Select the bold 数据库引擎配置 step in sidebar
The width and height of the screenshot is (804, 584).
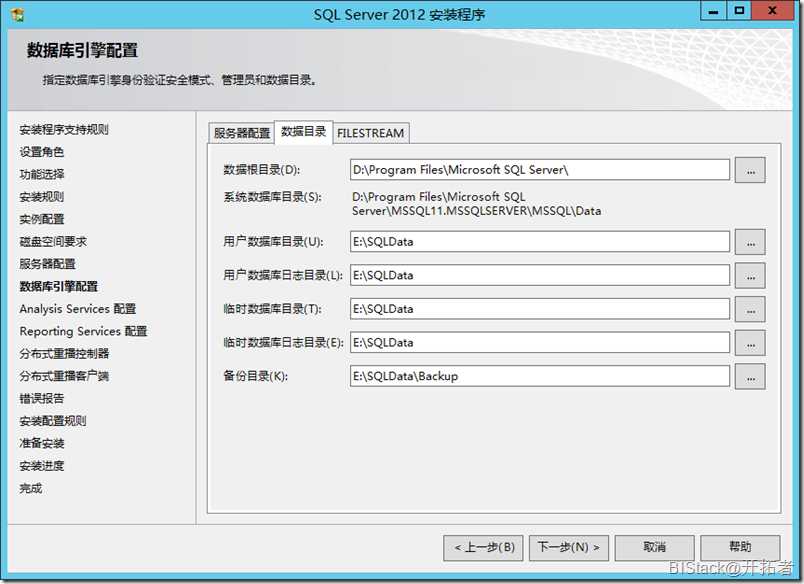[58, 287]
